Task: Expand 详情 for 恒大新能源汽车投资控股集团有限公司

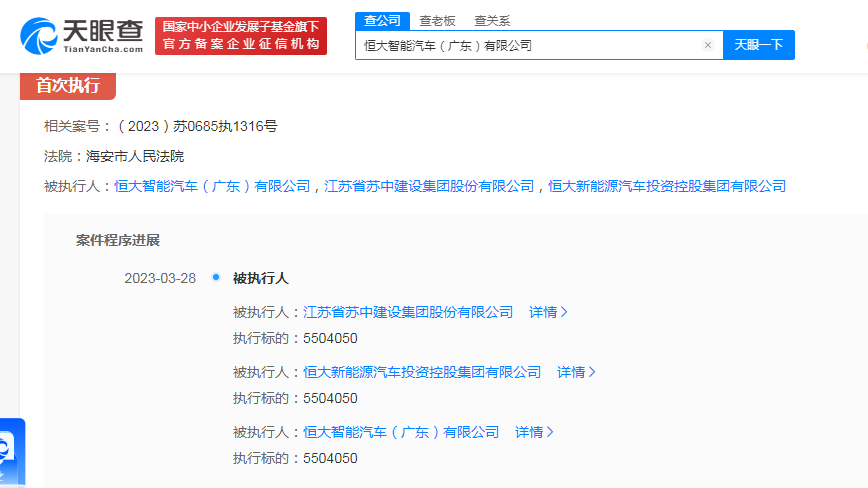Action: (x=576, y=372)
